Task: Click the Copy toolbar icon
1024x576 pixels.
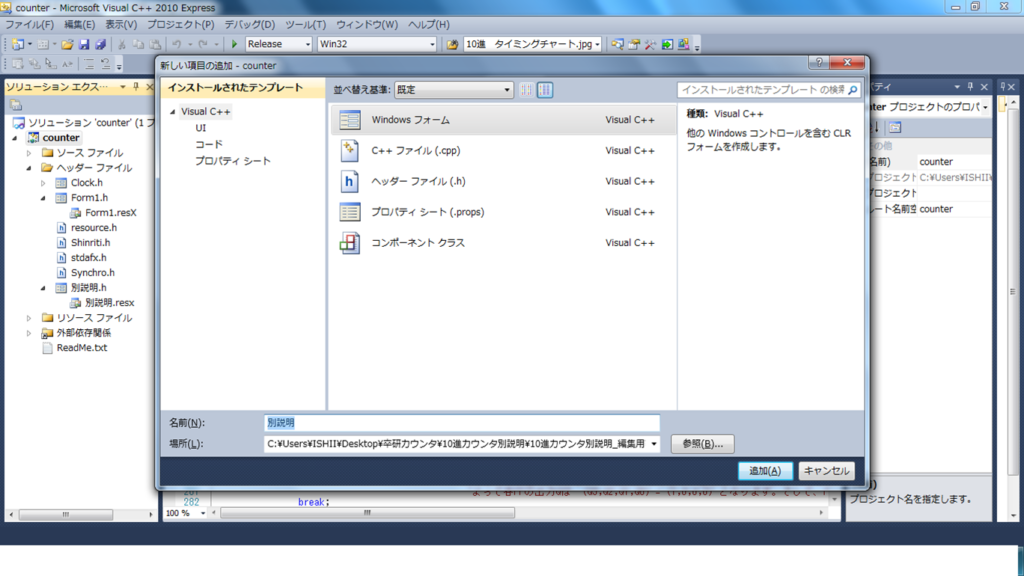Action: coord(138,44)
